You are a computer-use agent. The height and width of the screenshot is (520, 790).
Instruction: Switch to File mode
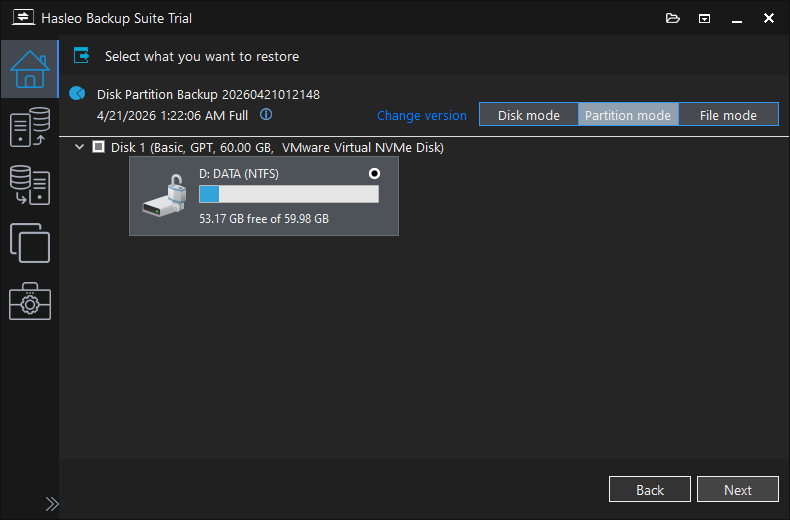728,115
